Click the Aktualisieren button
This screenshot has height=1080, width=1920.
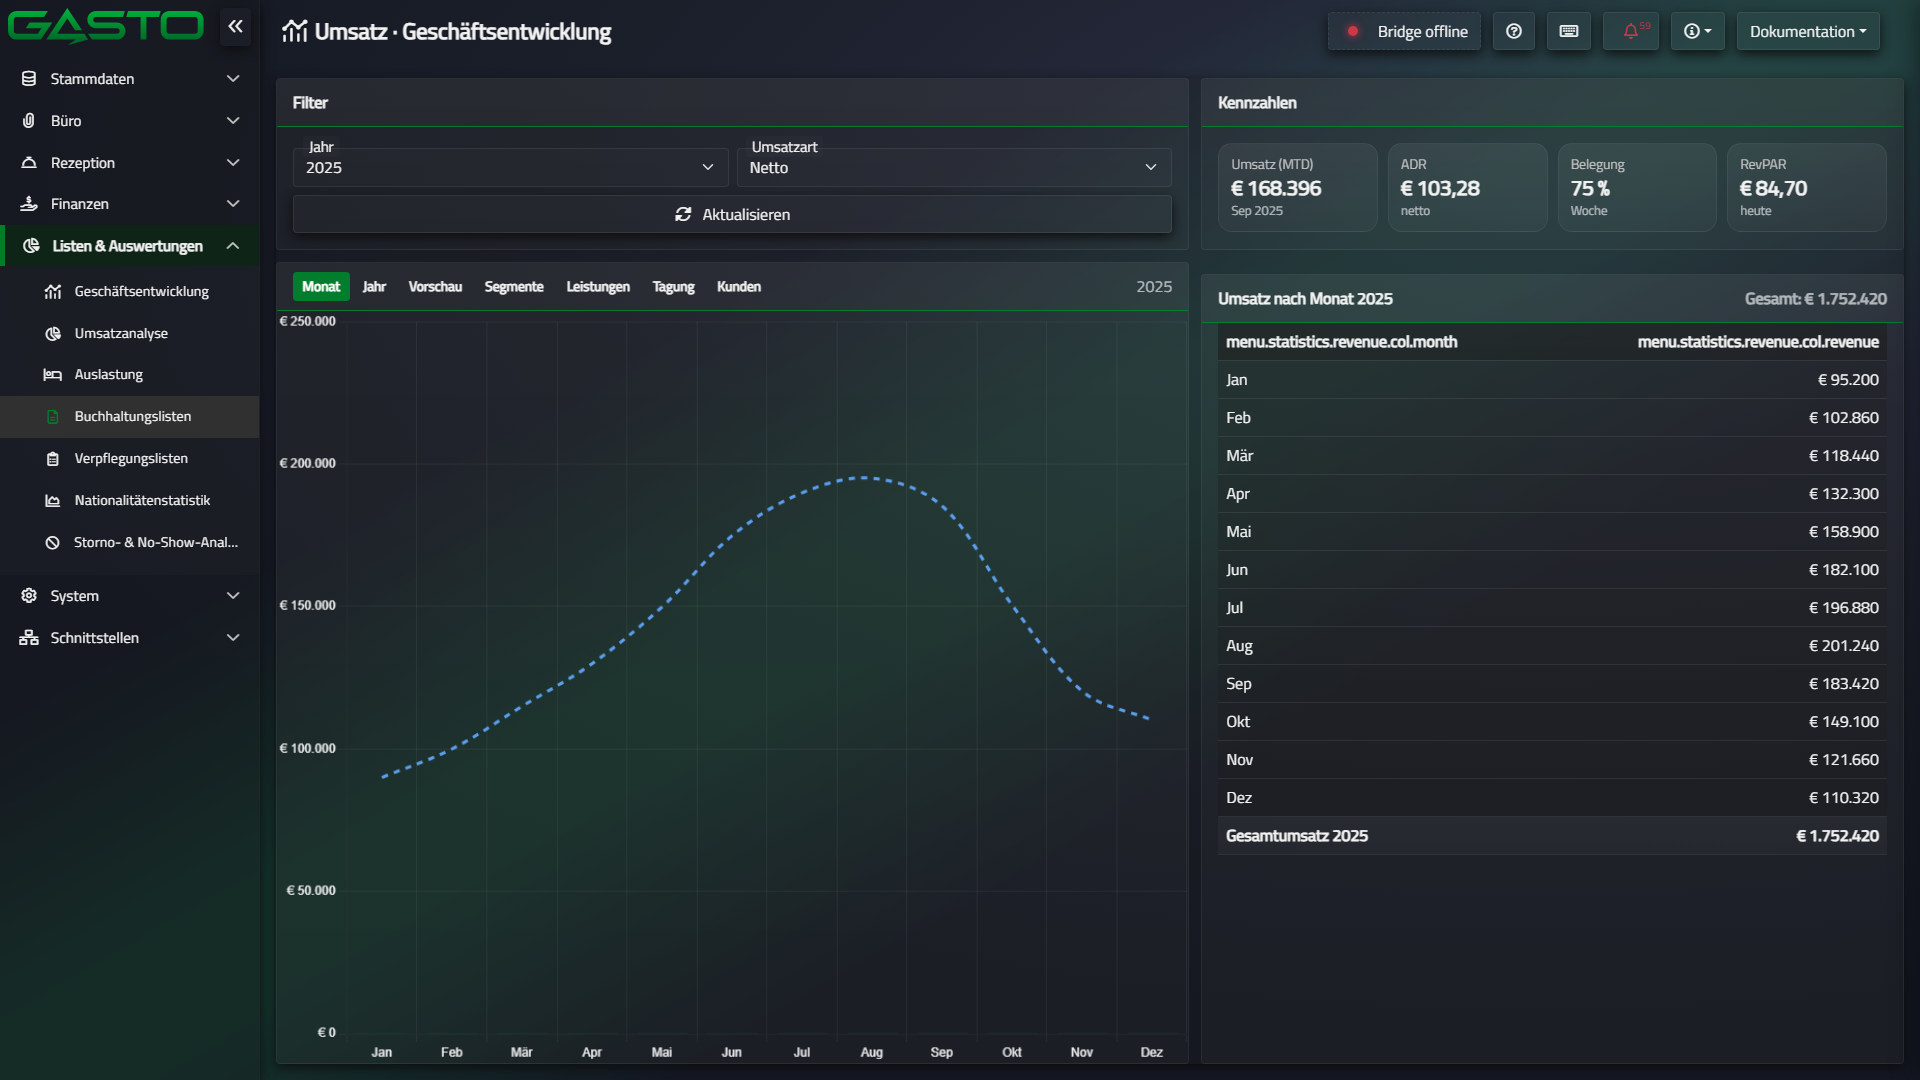732,215
